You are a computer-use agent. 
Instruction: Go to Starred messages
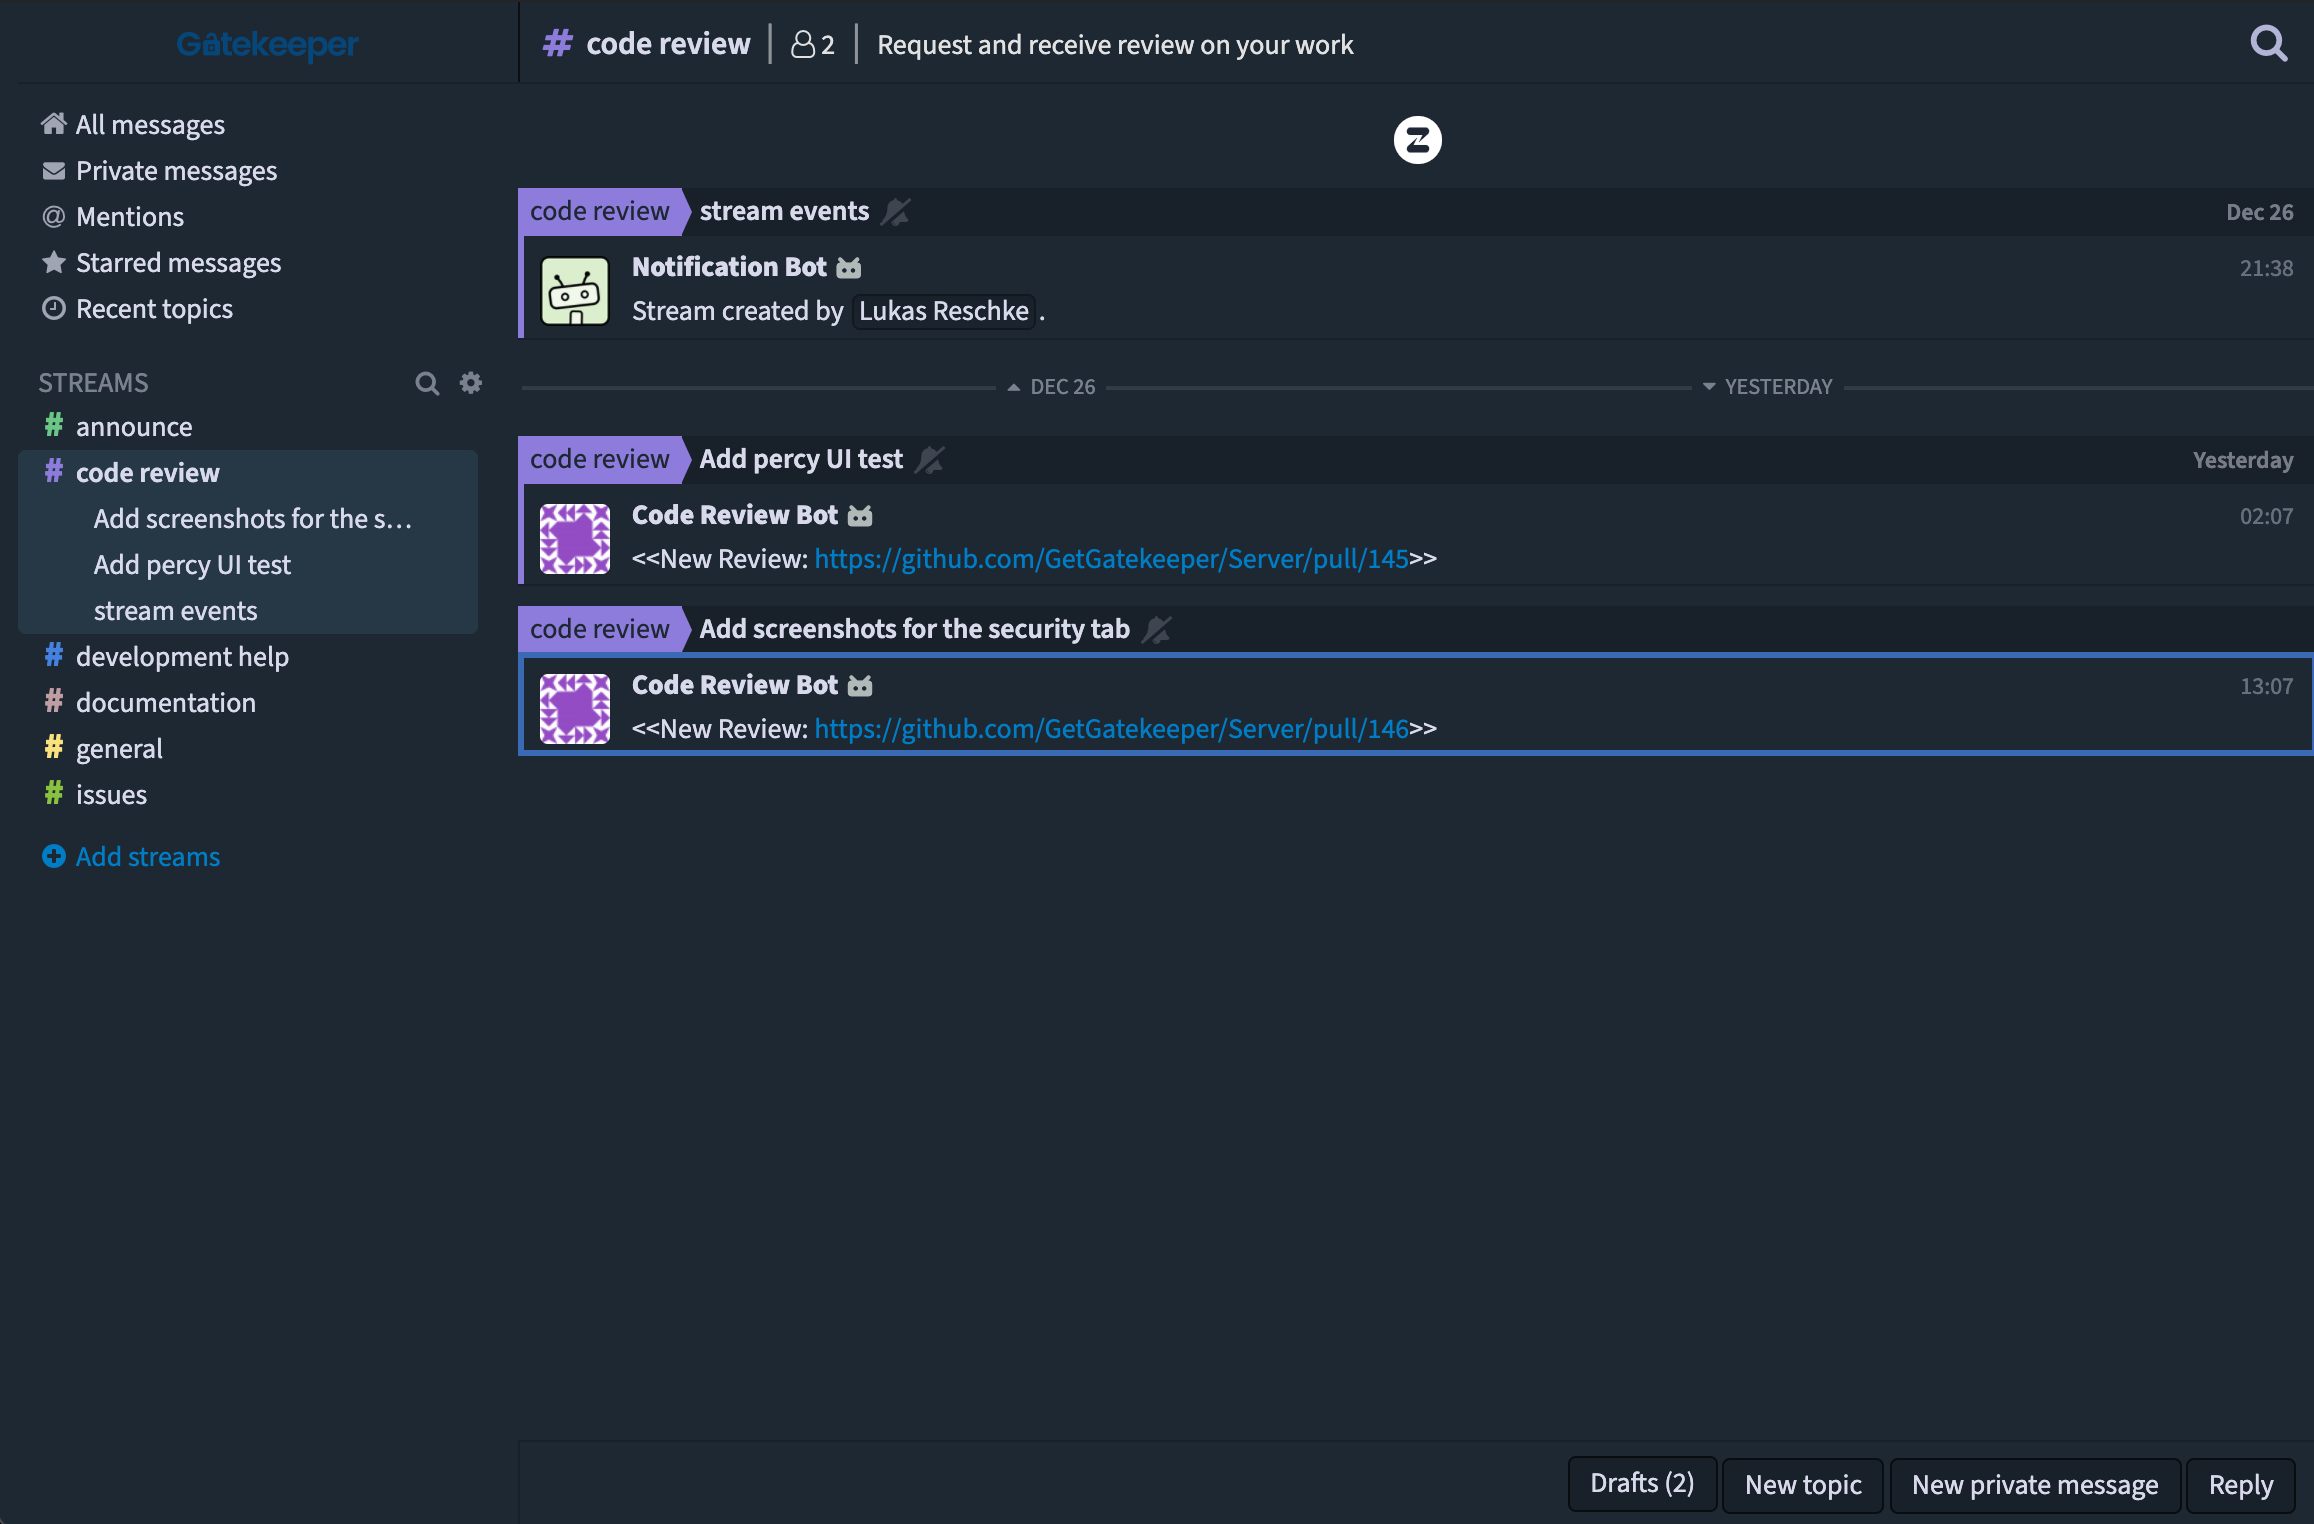pyautogui.click(x=178, y=263)
